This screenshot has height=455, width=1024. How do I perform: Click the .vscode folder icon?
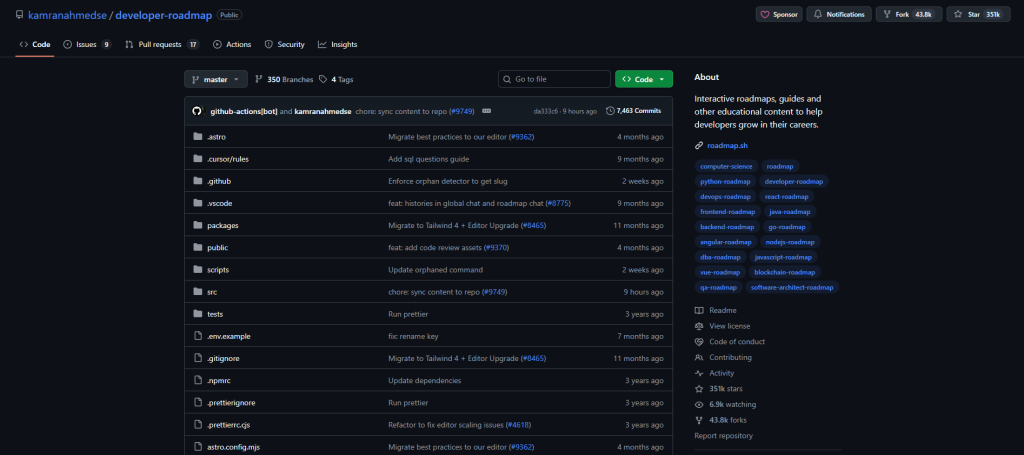[198, 203]
